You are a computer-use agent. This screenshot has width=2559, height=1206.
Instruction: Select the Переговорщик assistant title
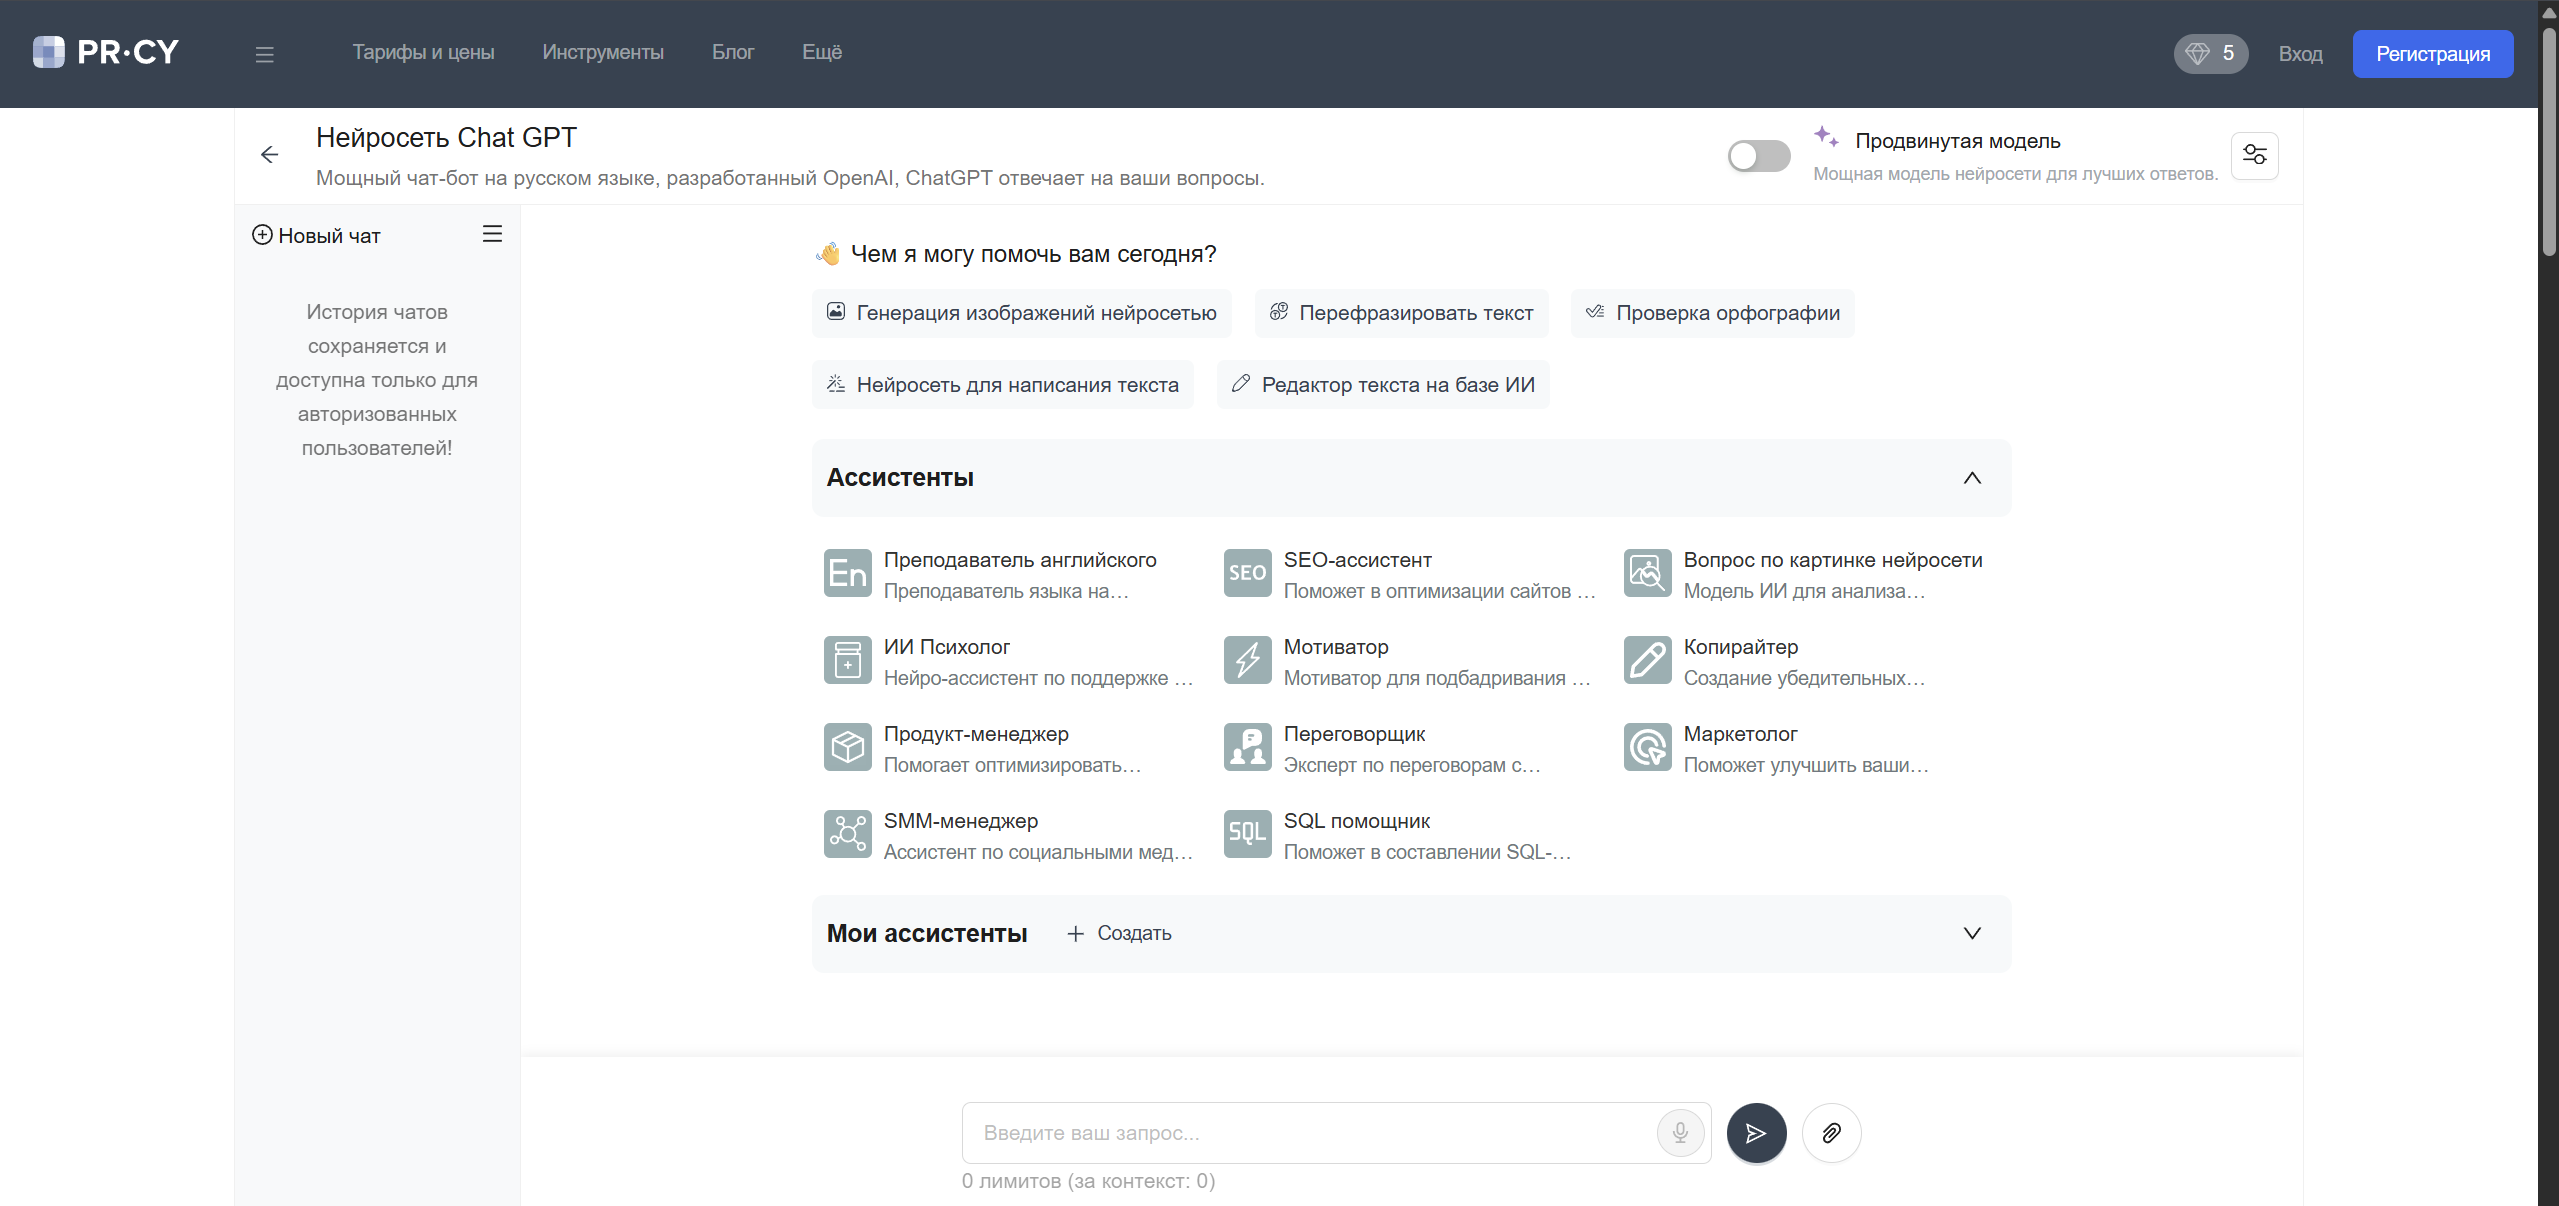click(1354, 734)
